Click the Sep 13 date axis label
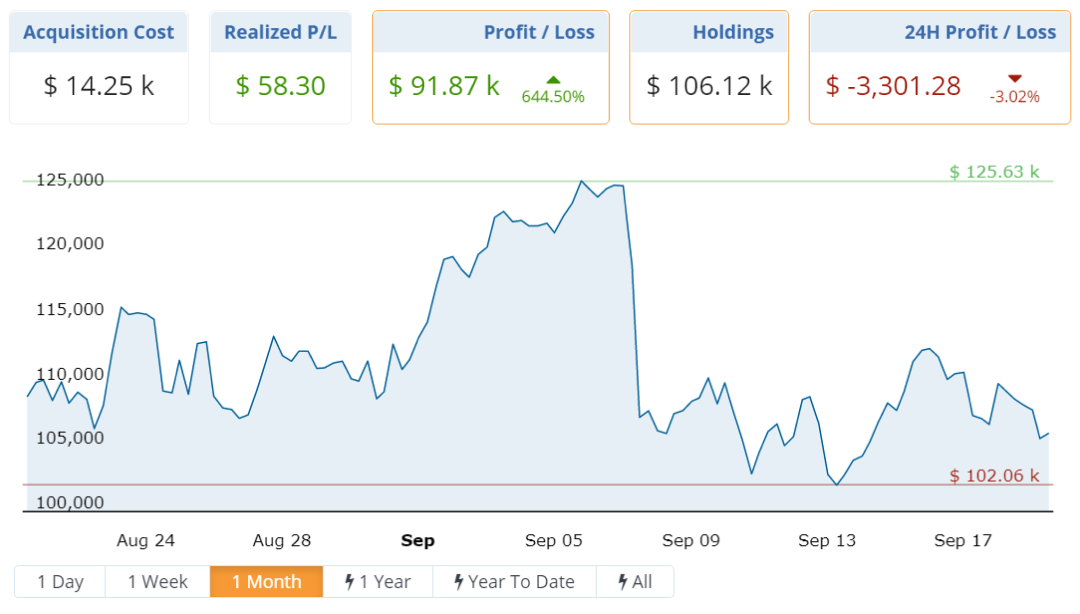 (x=827, y=541)
